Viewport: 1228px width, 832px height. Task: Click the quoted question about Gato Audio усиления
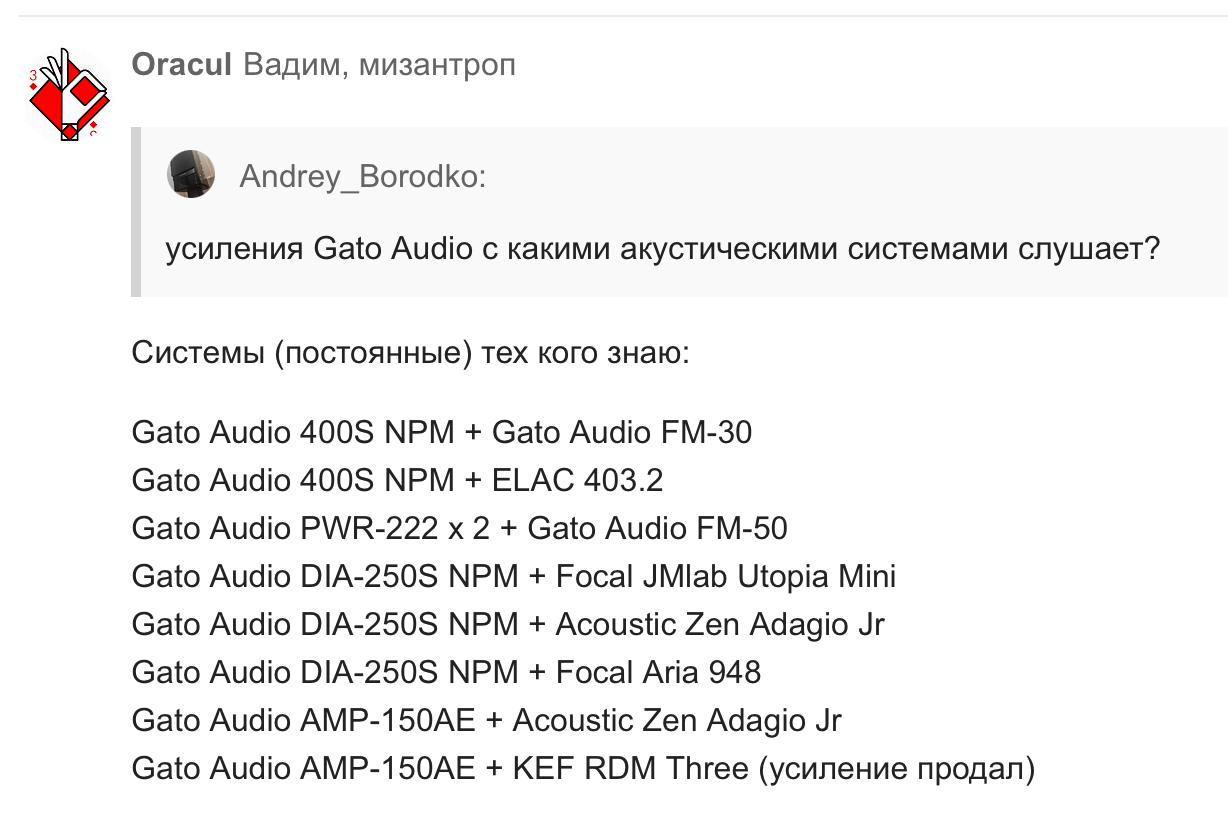click(662, 248)
